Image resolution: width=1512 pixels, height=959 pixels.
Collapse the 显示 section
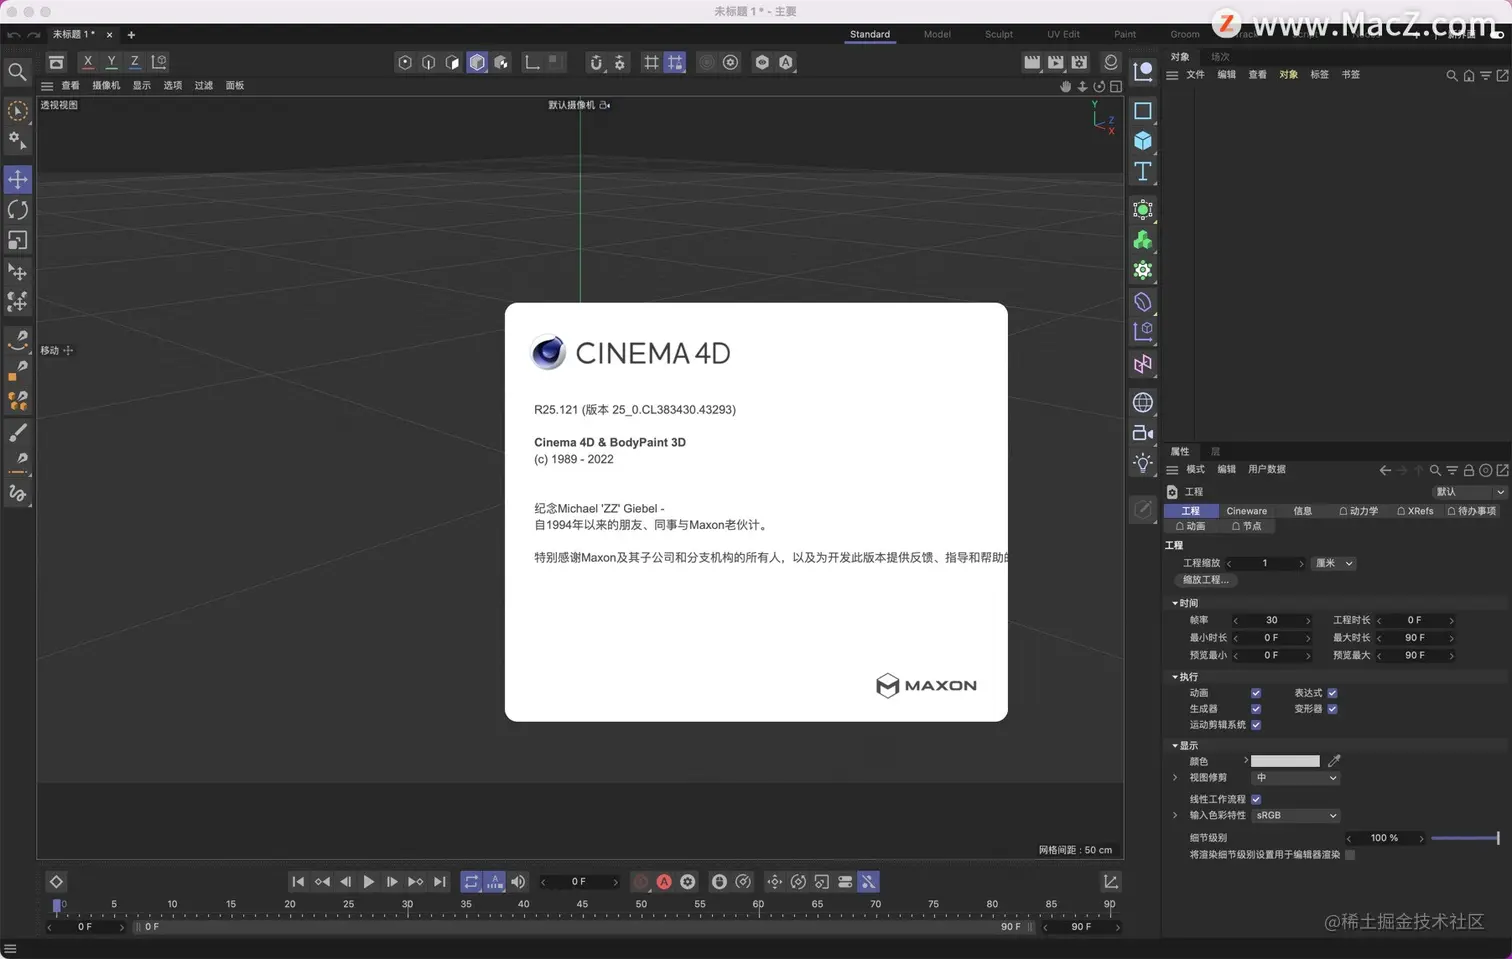pos(1175,746)
